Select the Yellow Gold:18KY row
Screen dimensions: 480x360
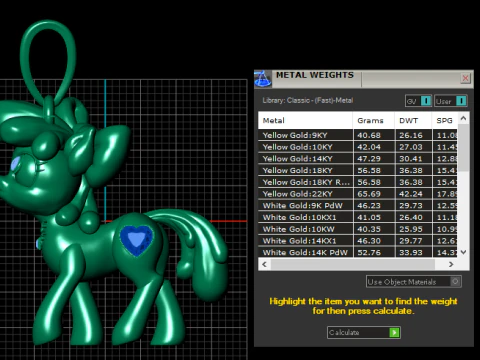point(358,170)
